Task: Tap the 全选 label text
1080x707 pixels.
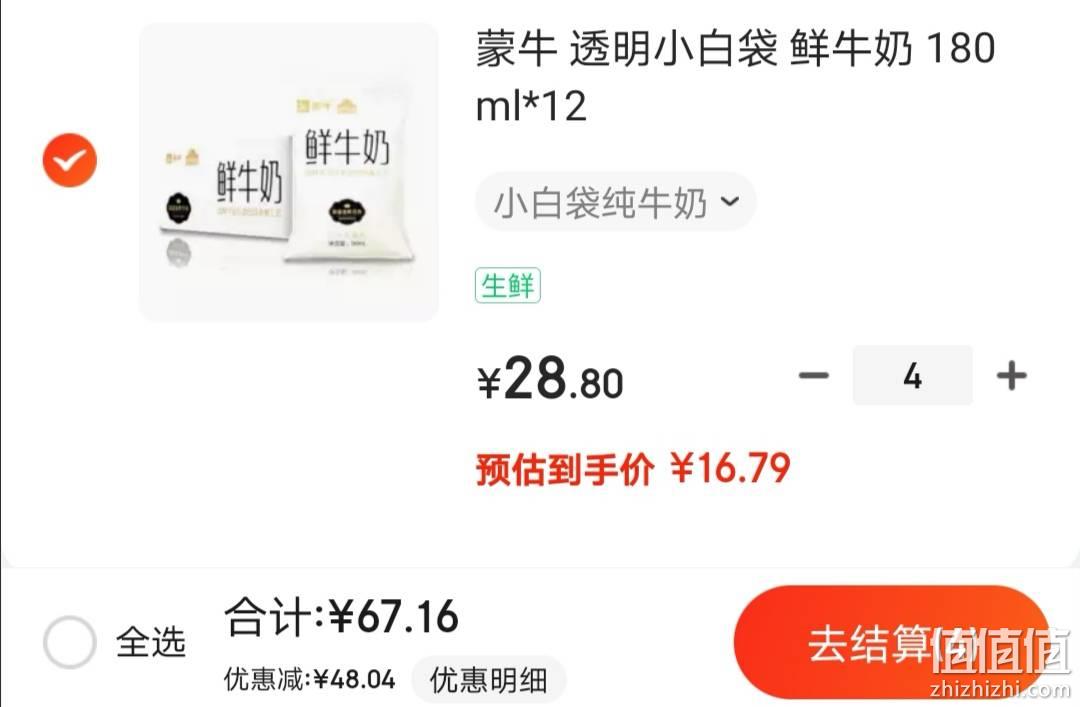Action: [151, 642]
